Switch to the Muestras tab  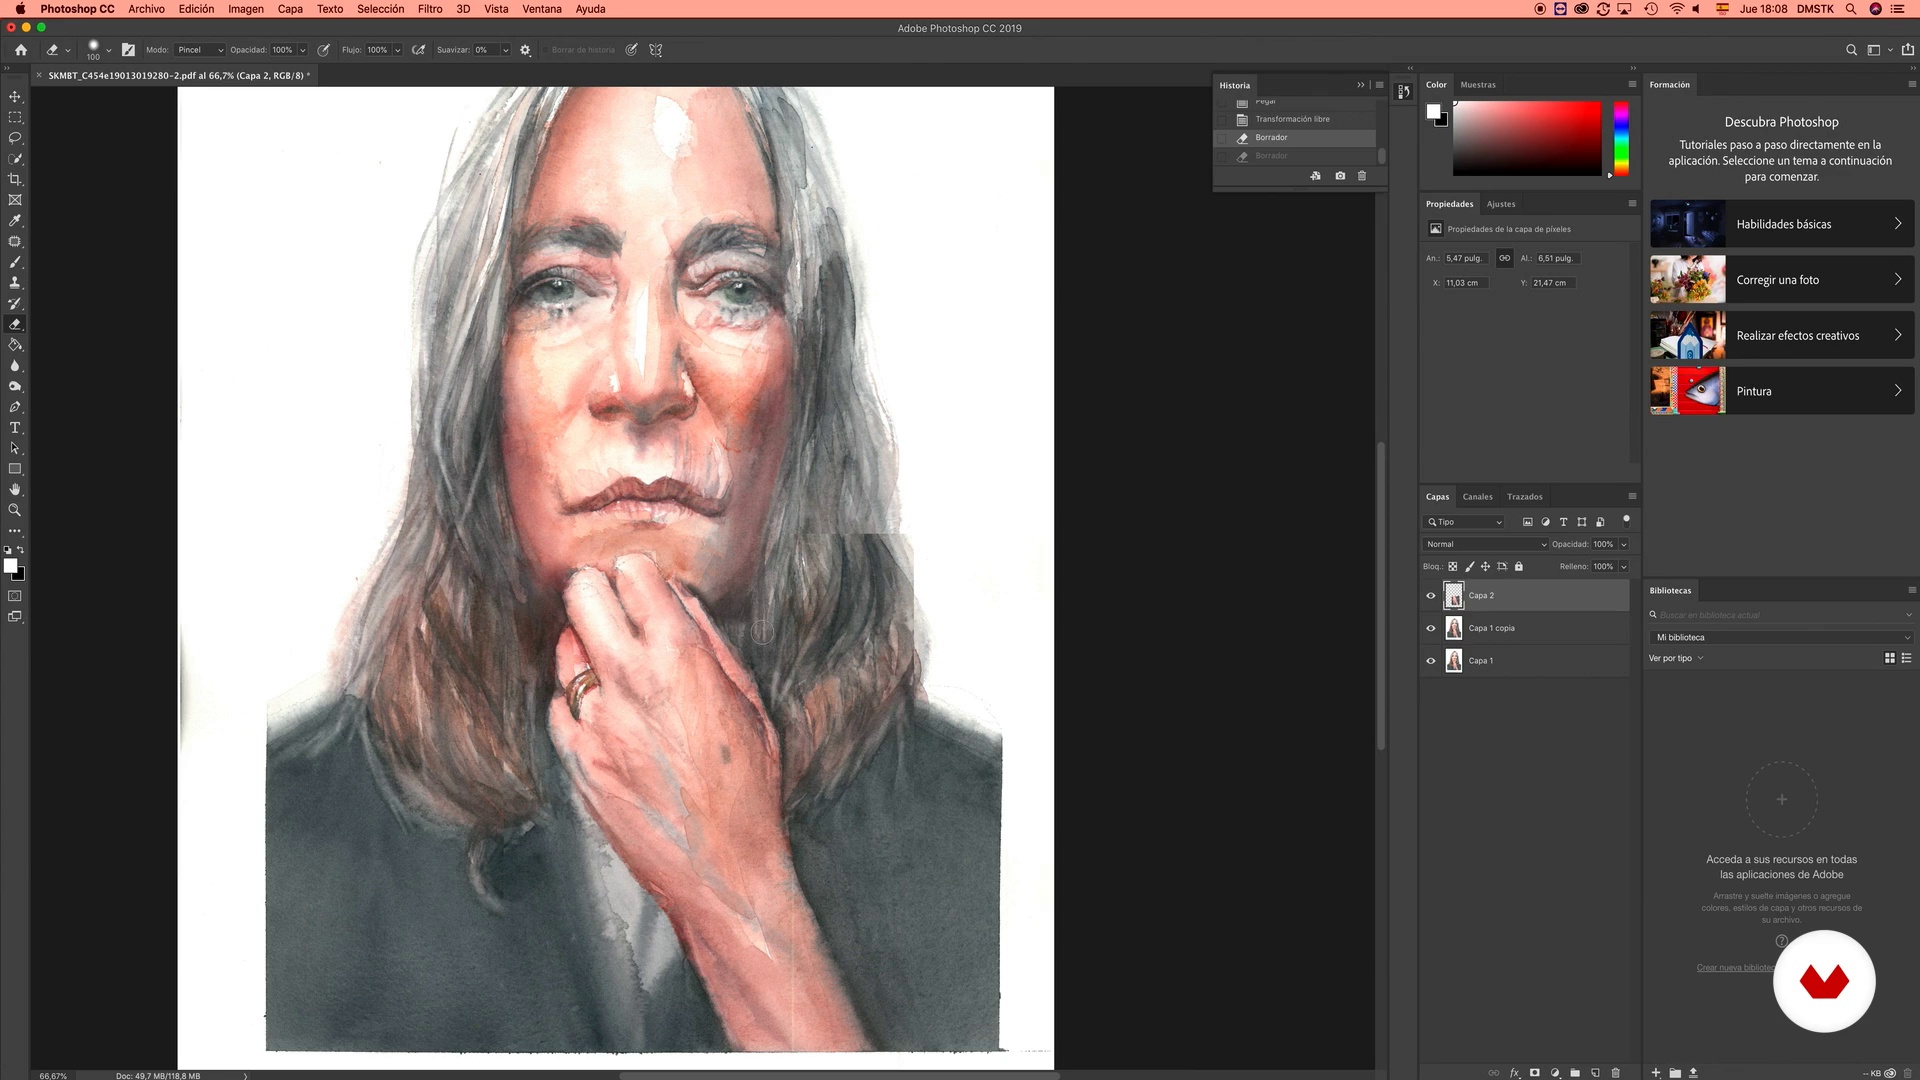1478,85
